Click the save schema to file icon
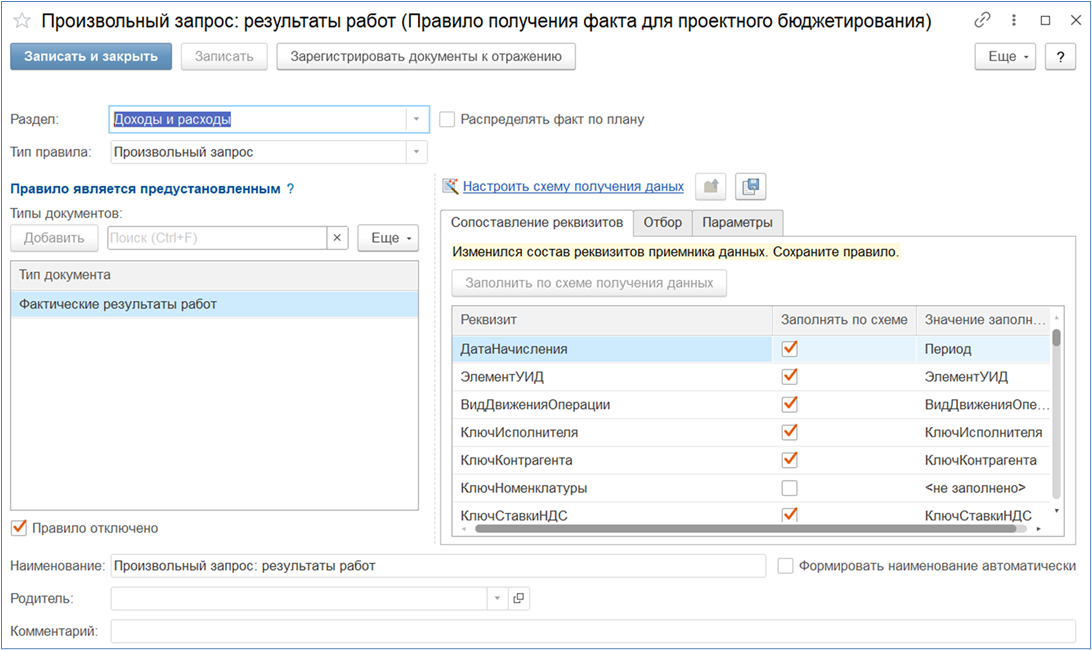 (750, 186)
